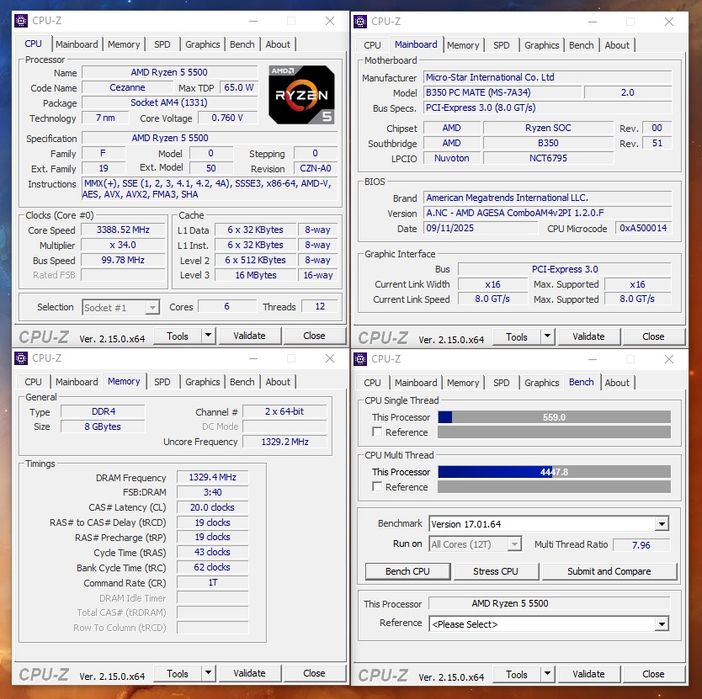The width and height of the screenshot is (702, 699).
Task: Click Command Rate 1T value
Action: [x=212, y=582]
